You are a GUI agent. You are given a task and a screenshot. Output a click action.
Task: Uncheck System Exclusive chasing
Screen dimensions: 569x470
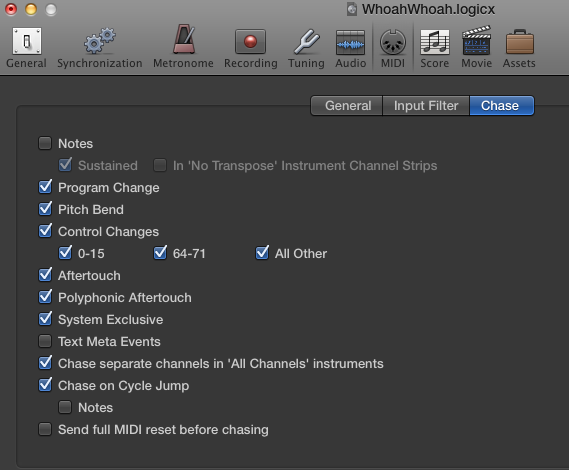tap(45, 319)
